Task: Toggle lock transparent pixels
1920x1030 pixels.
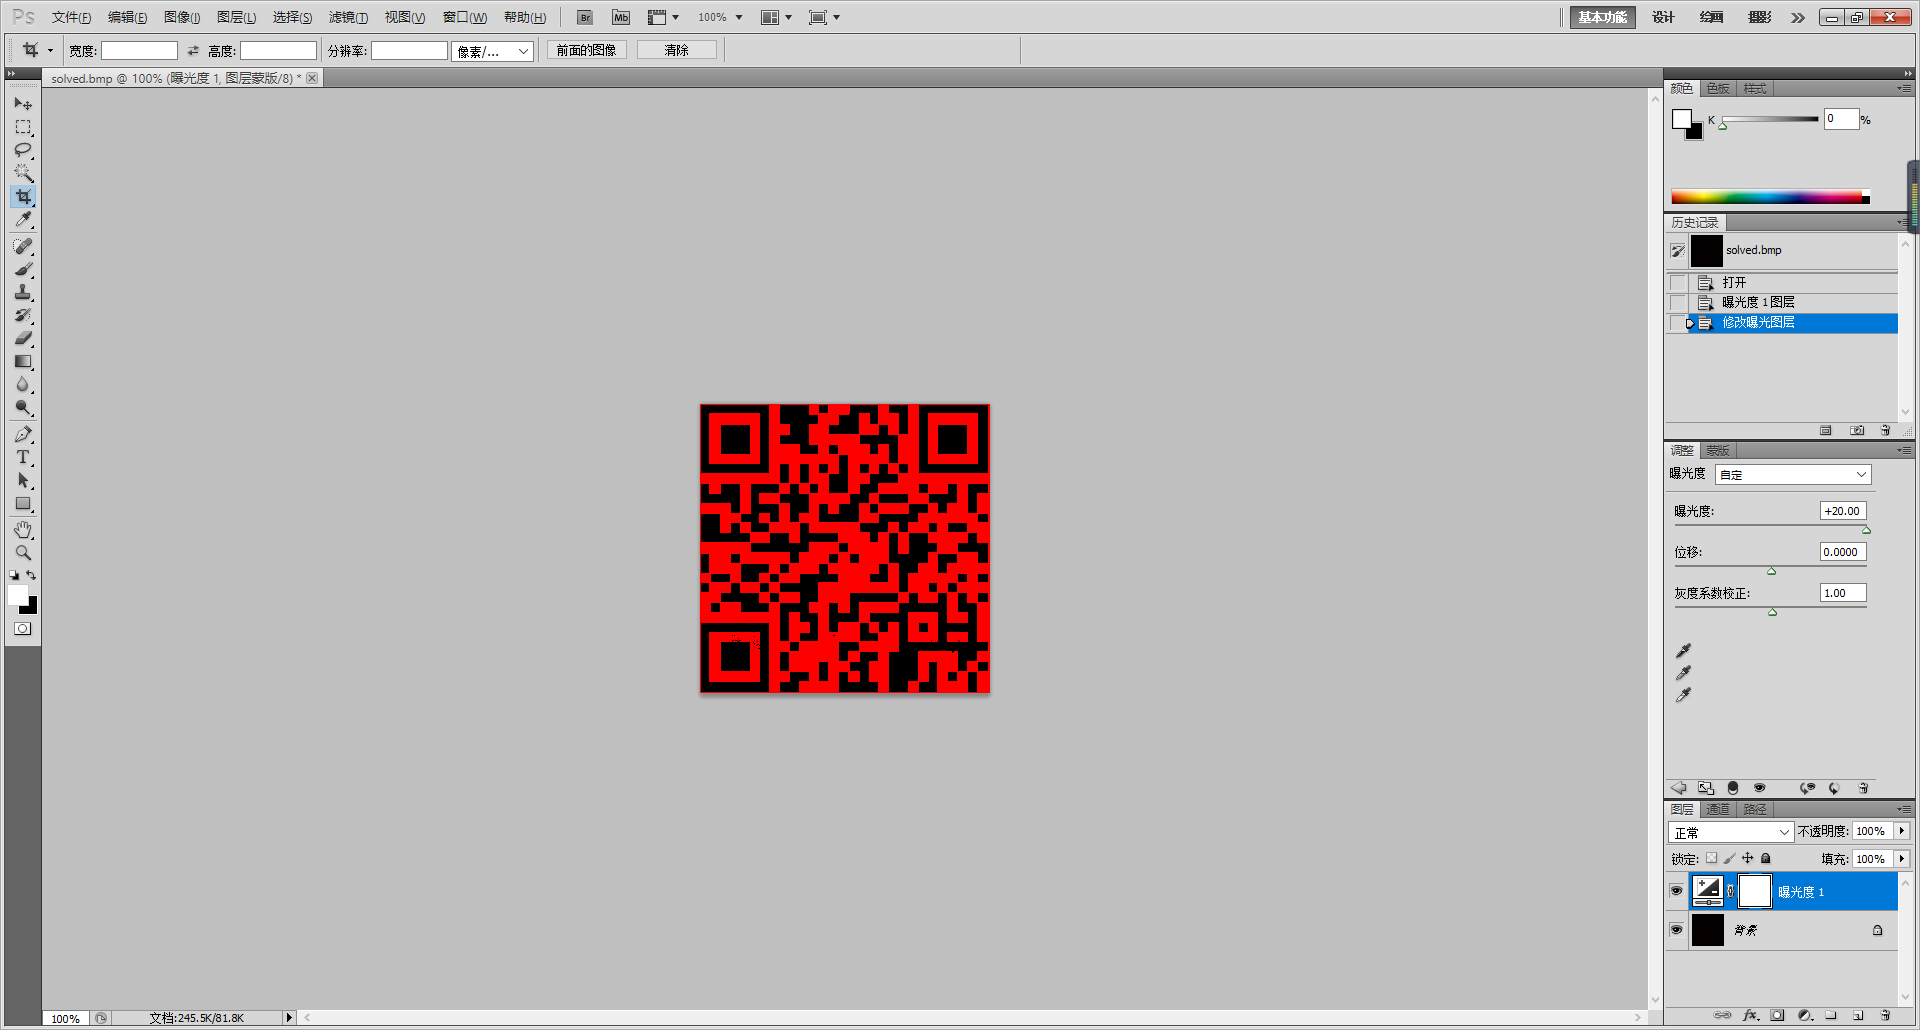Action: (x=1712, y=858)
